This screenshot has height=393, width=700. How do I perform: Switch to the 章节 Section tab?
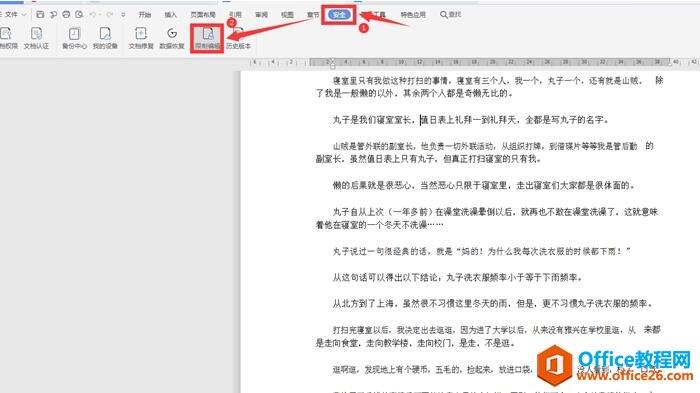tap(313, 15)
